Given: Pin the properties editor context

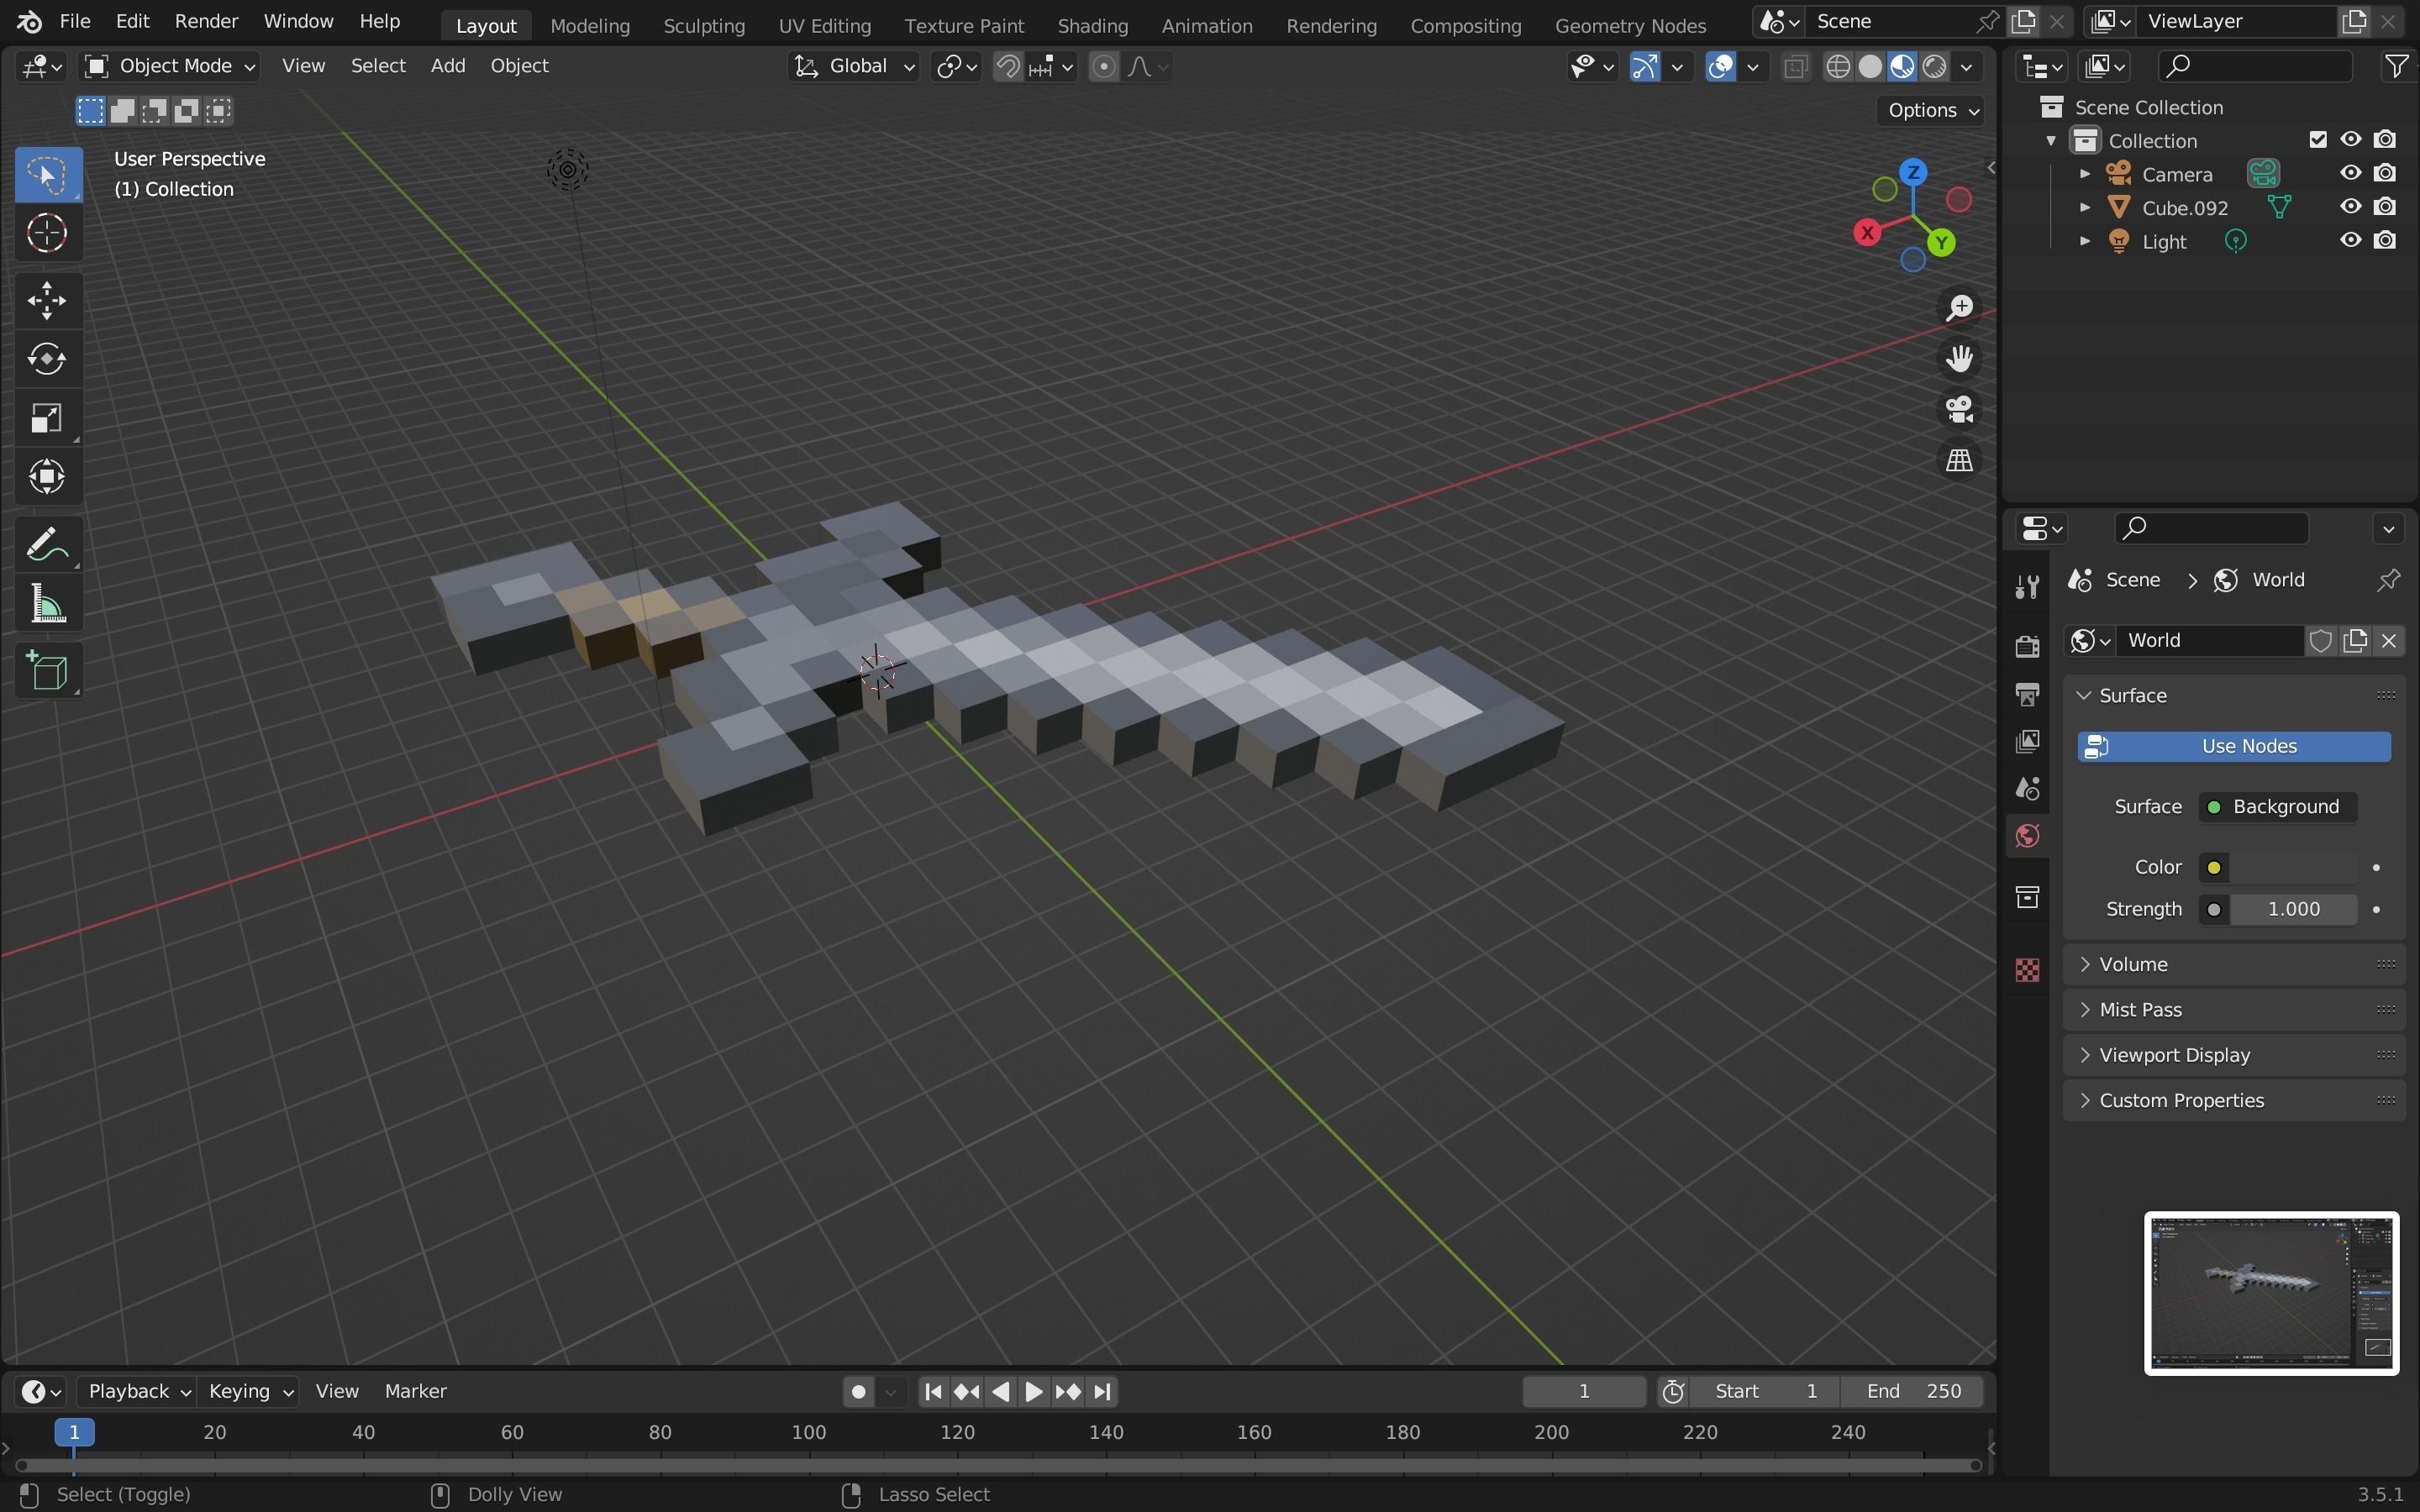Looking at the screenshot, I should [x=2388, y=581].
